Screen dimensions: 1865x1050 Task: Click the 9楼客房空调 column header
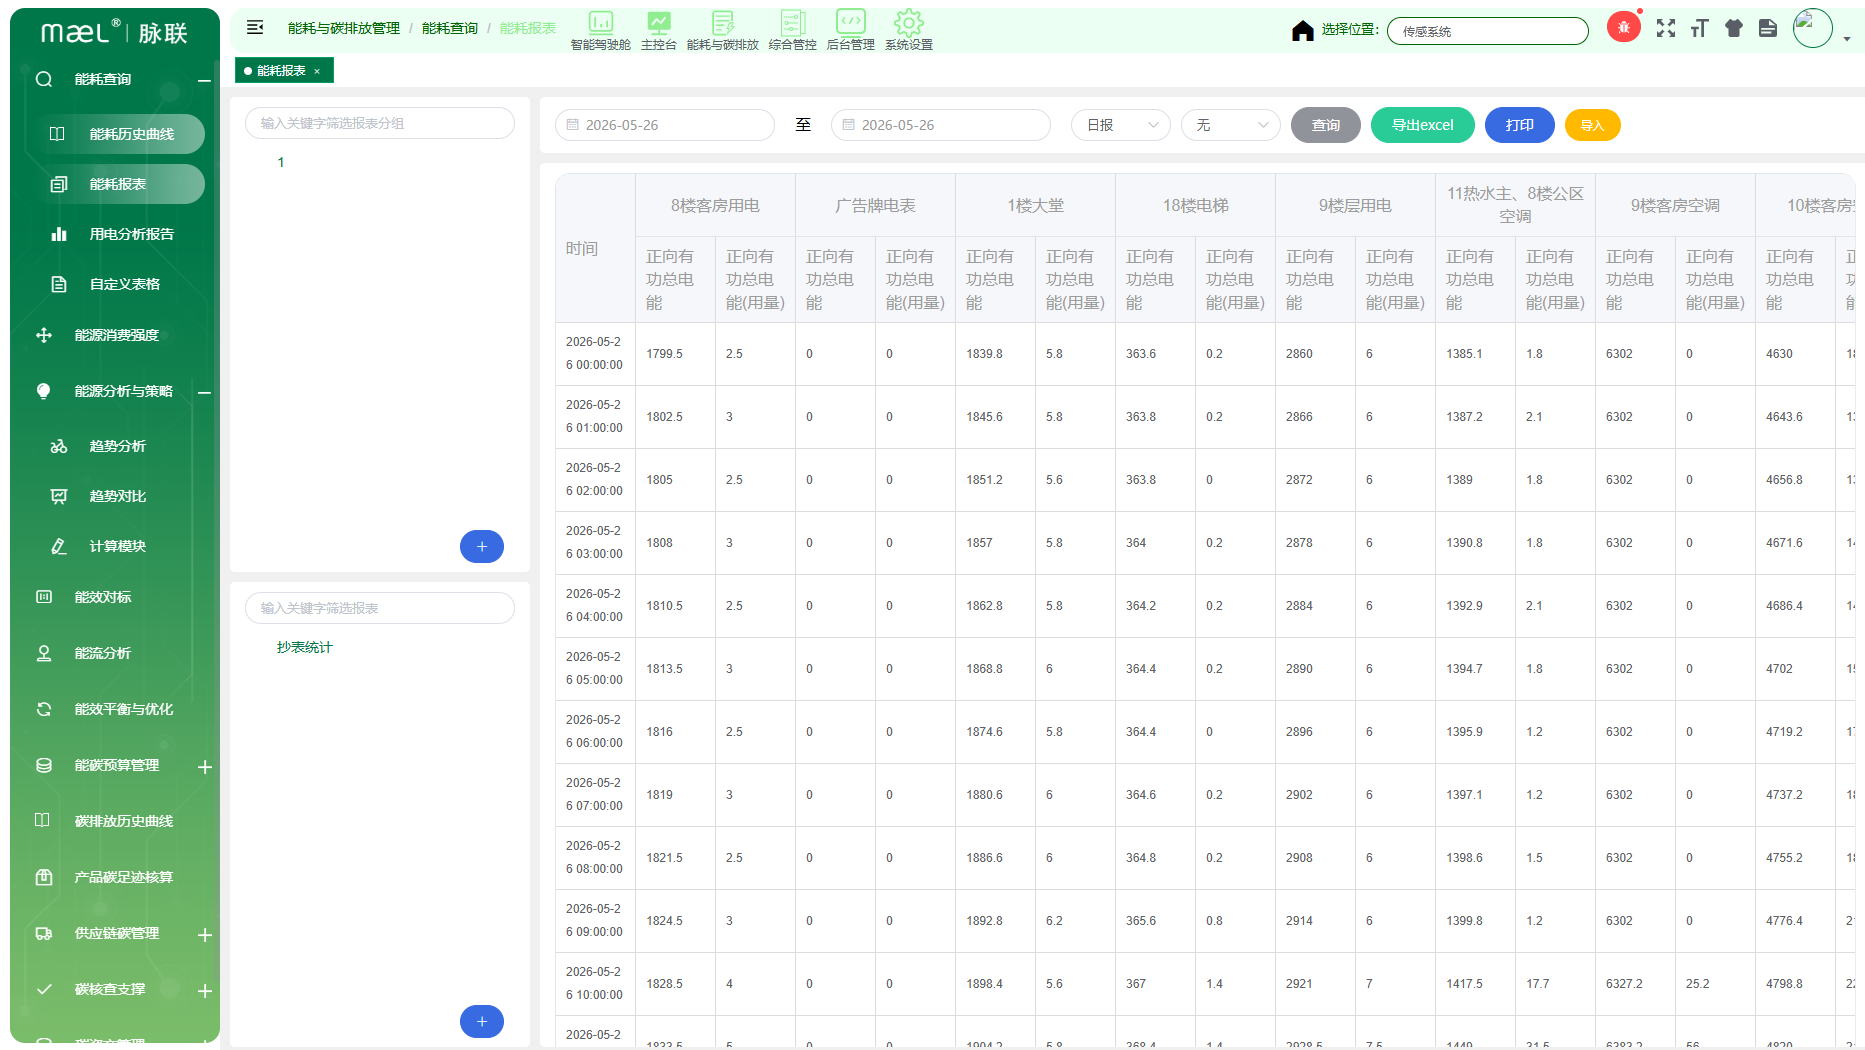[x=1675, y=205]
